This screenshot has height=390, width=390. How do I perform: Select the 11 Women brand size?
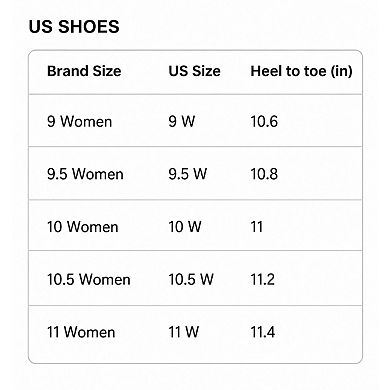81,332
